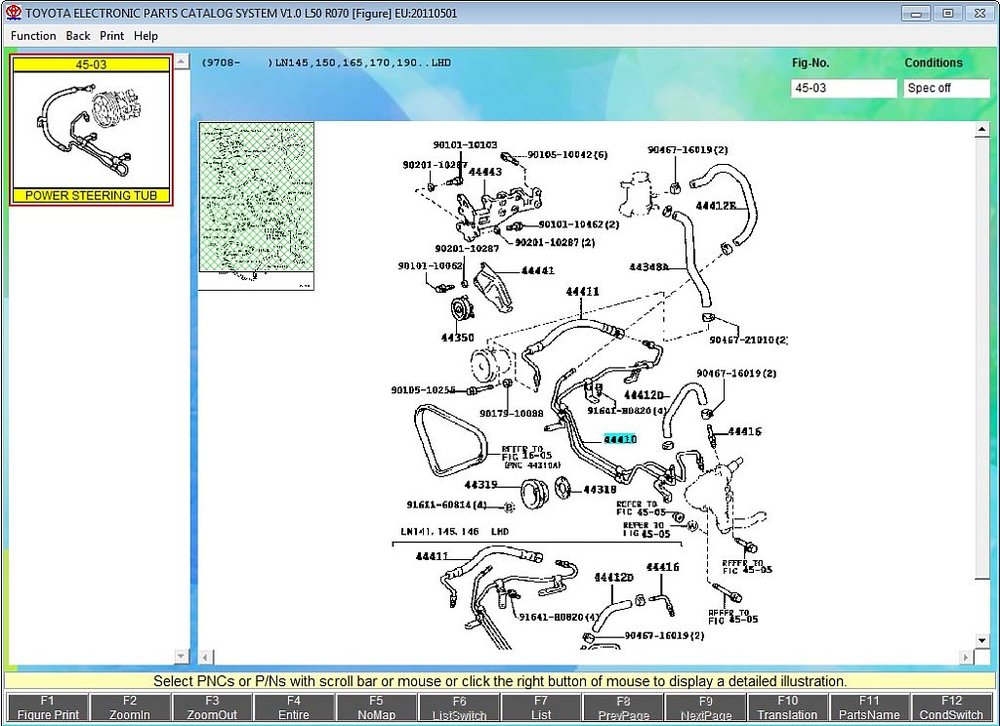Click the Back menu item

[x=78, y=36]
